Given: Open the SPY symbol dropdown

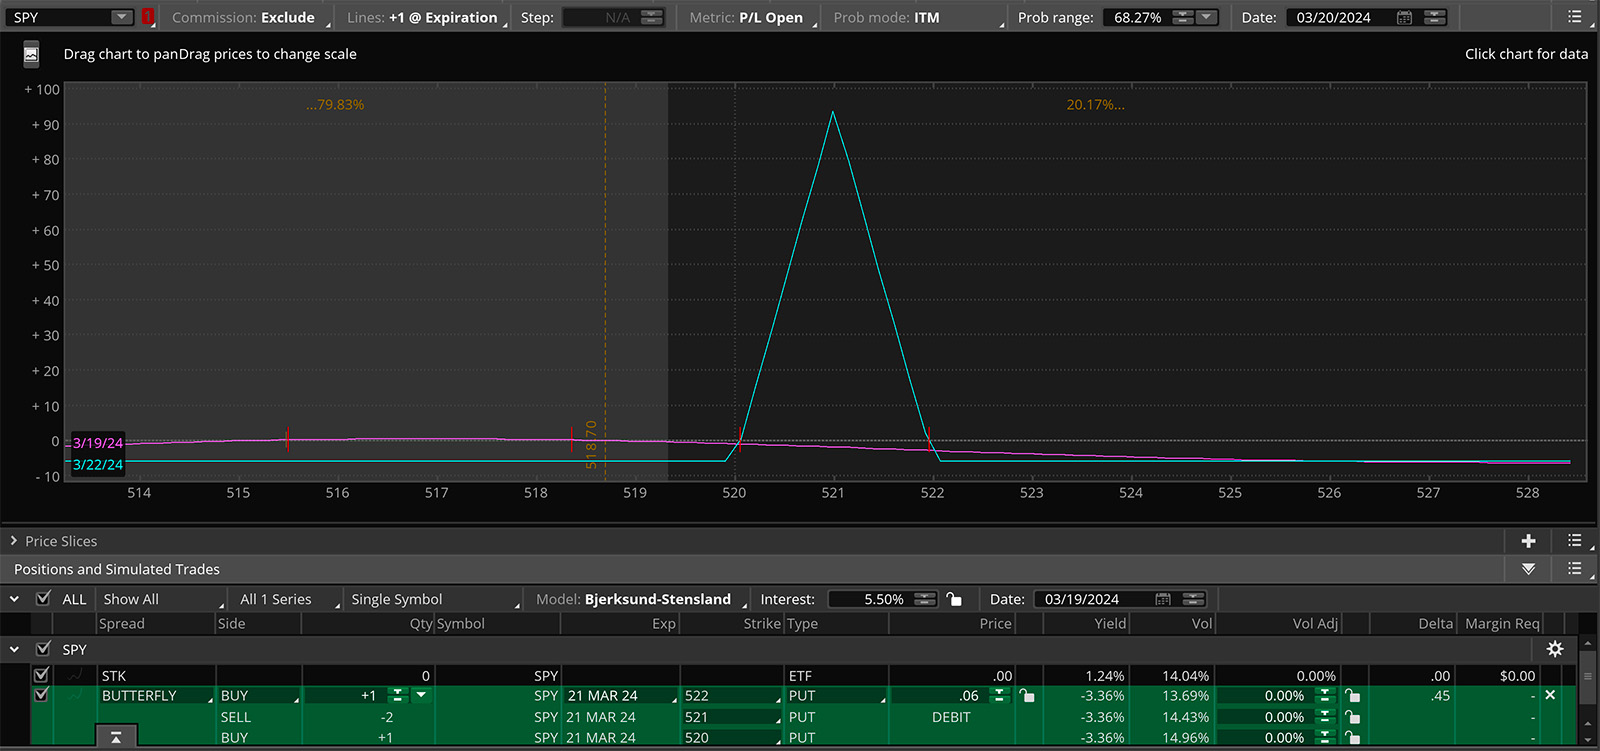Looking at the screenshot, I should point(121,17).
